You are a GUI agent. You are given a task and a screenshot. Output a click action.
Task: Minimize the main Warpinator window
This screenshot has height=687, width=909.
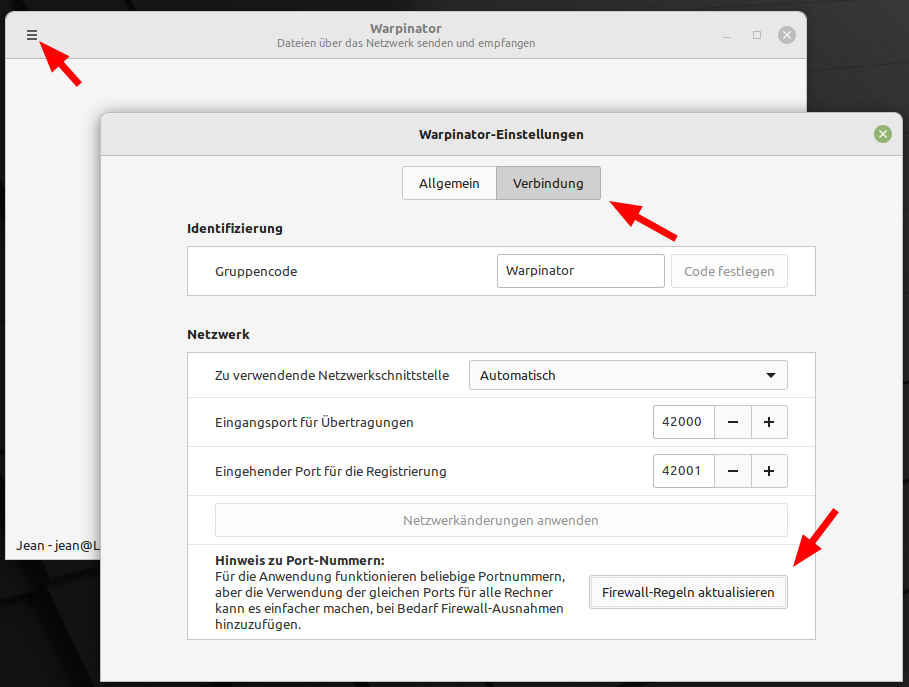[726, 35]
